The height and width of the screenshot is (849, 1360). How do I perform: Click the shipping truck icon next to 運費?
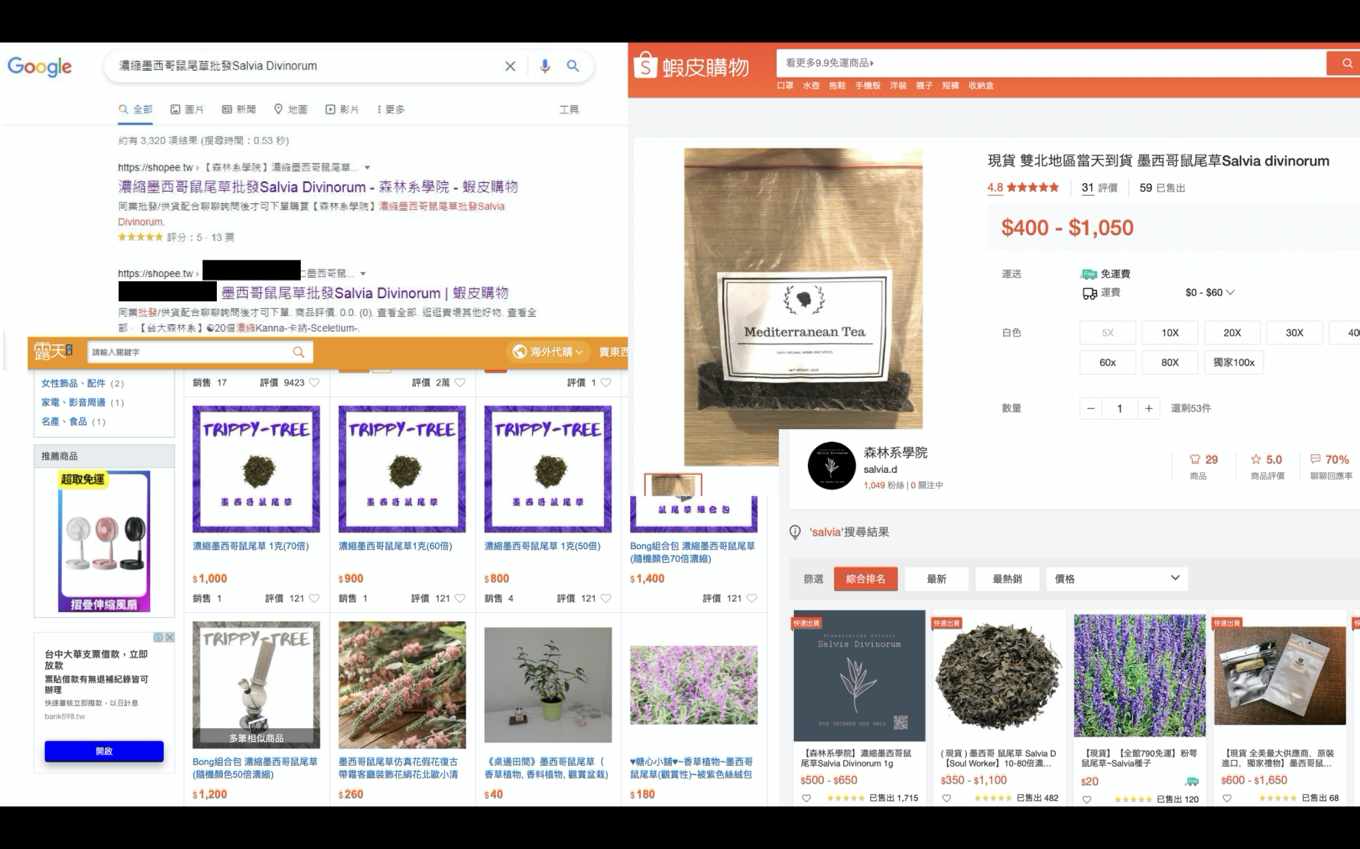pos(1089,293)
